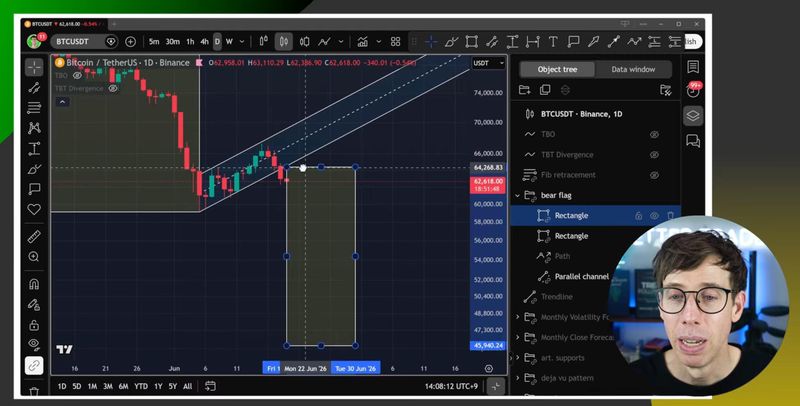Open the time interval dropdown arrow
Image resolution: width=800 pixels, height=406 pixels.
(x=242, y=42)
